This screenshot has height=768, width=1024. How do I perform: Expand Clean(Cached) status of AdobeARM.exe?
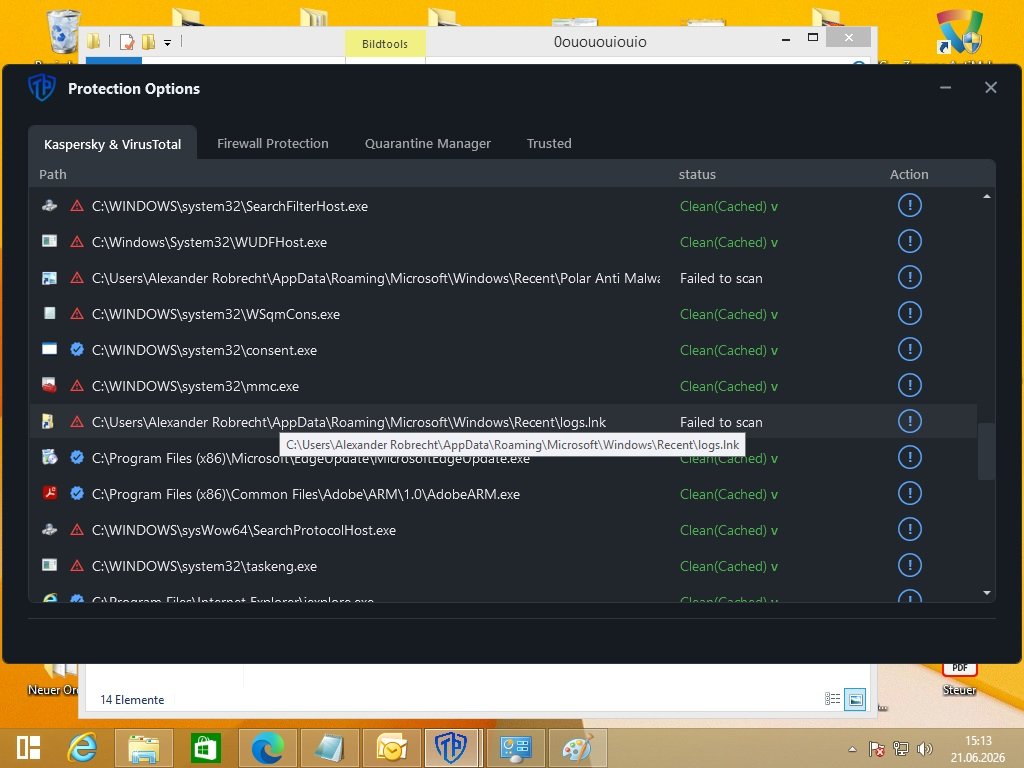click(x=728, y=494)
